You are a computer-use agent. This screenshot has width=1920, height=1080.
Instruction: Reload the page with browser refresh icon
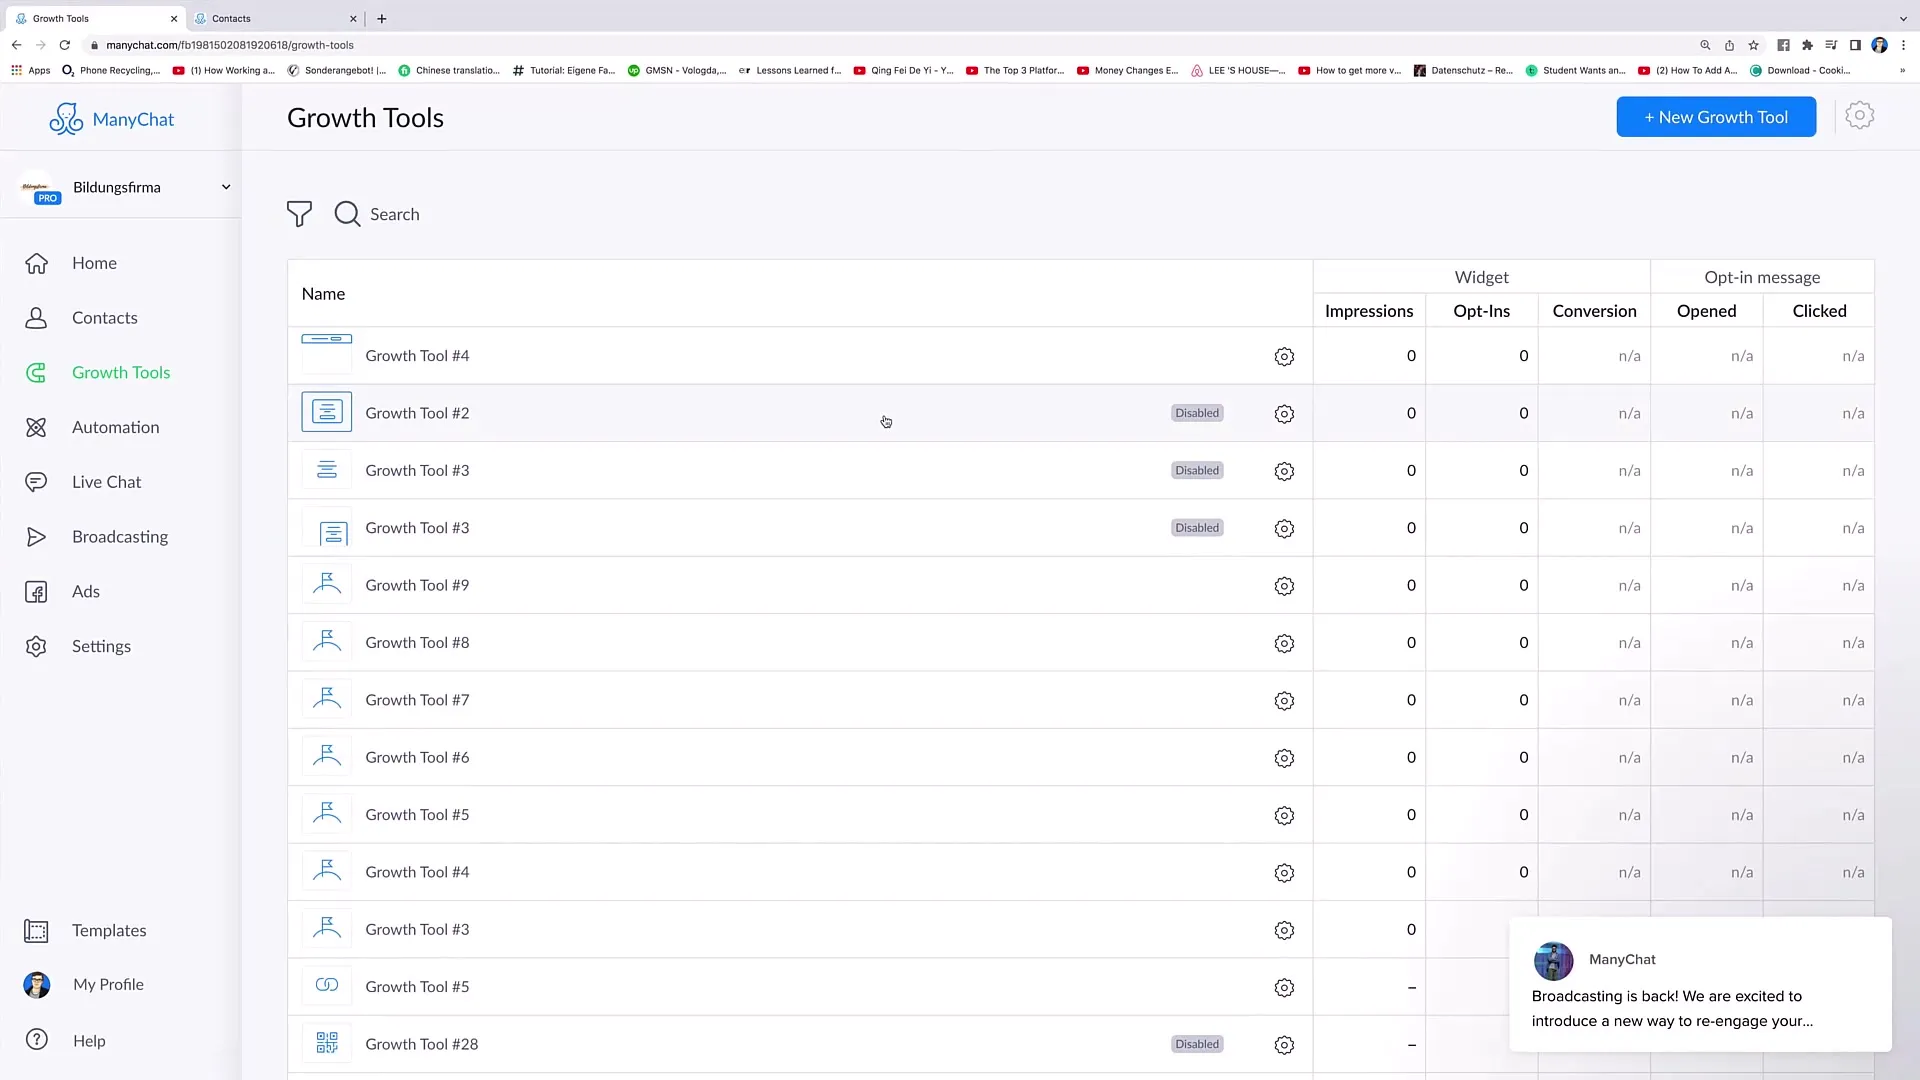pyautogui.click(x=65, y=45)
